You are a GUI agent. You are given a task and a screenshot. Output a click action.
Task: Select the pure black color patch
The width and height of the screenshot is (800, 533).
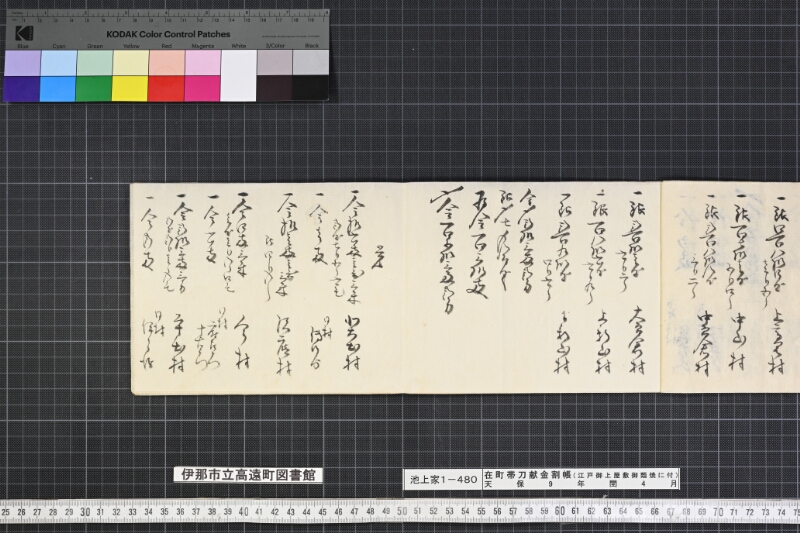[311, 88]
